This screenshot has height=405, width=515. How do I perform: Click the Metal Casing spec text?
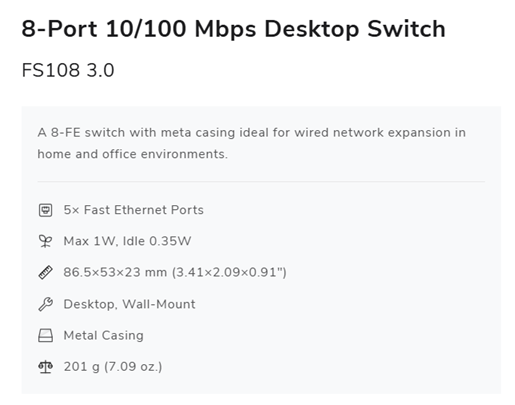(x=104, y=335)
